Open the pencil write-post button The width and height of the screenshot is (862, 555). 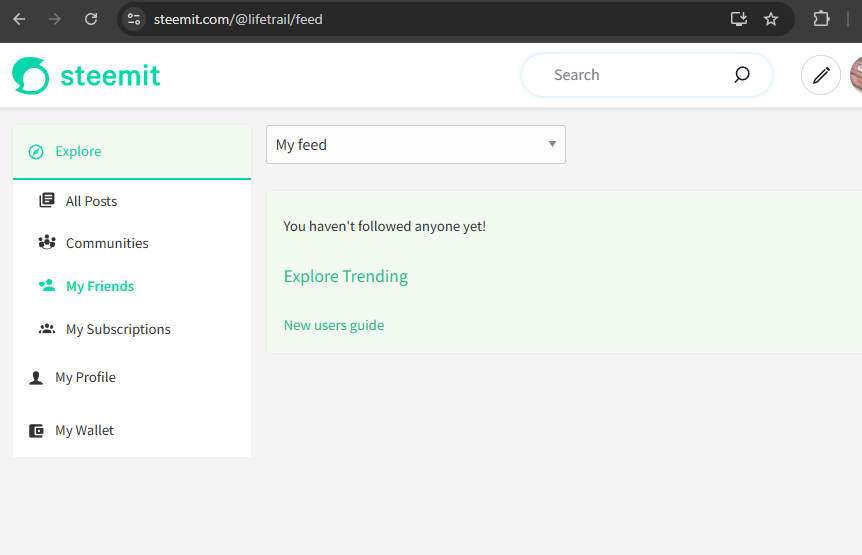pos(821,75)
